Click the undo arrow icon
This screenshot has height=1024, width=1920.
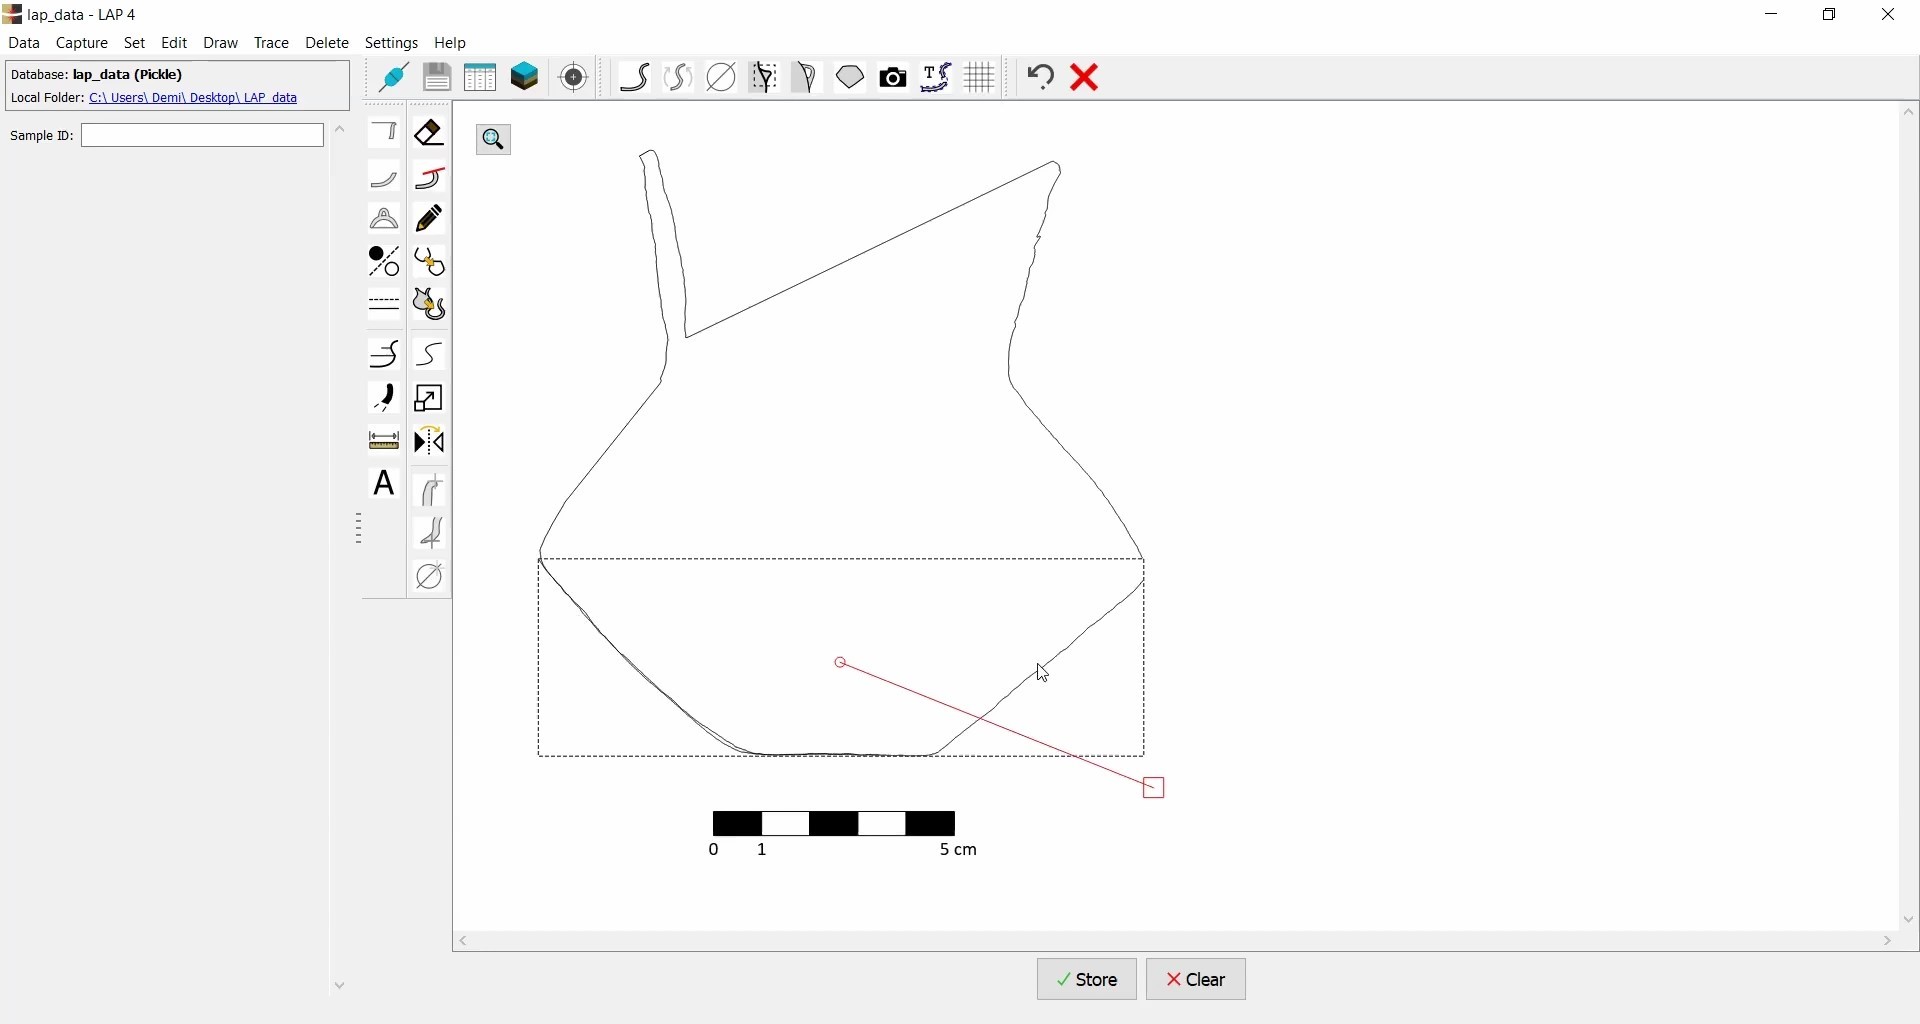coord(1042,78)
